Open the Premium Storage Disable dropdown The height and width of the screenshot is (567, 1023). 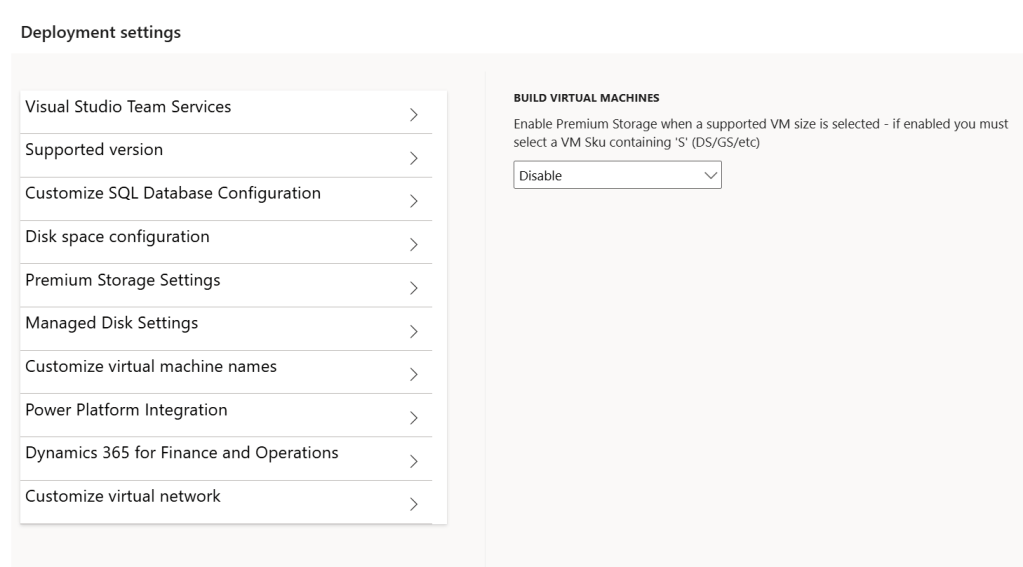coord(616,176)
